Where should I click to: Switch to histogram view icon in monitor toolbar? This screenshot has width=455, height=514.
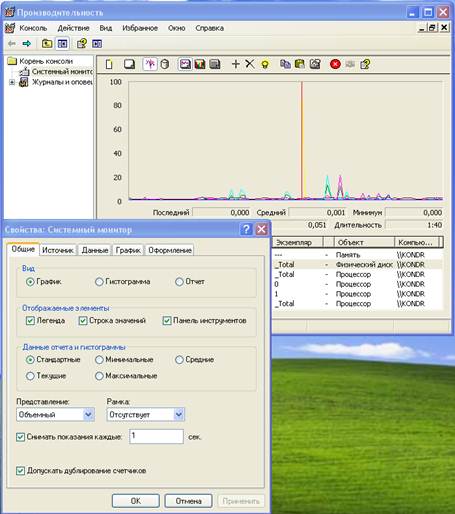pyautogui.click(x=200, y=64)
